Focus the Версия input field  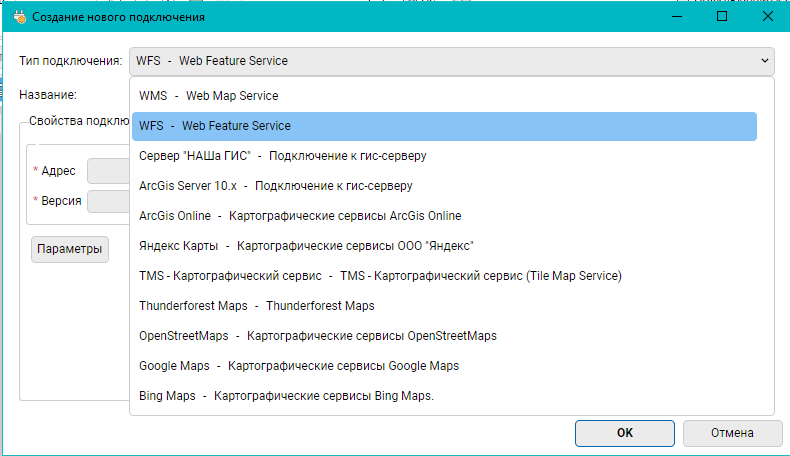point(108,201)
